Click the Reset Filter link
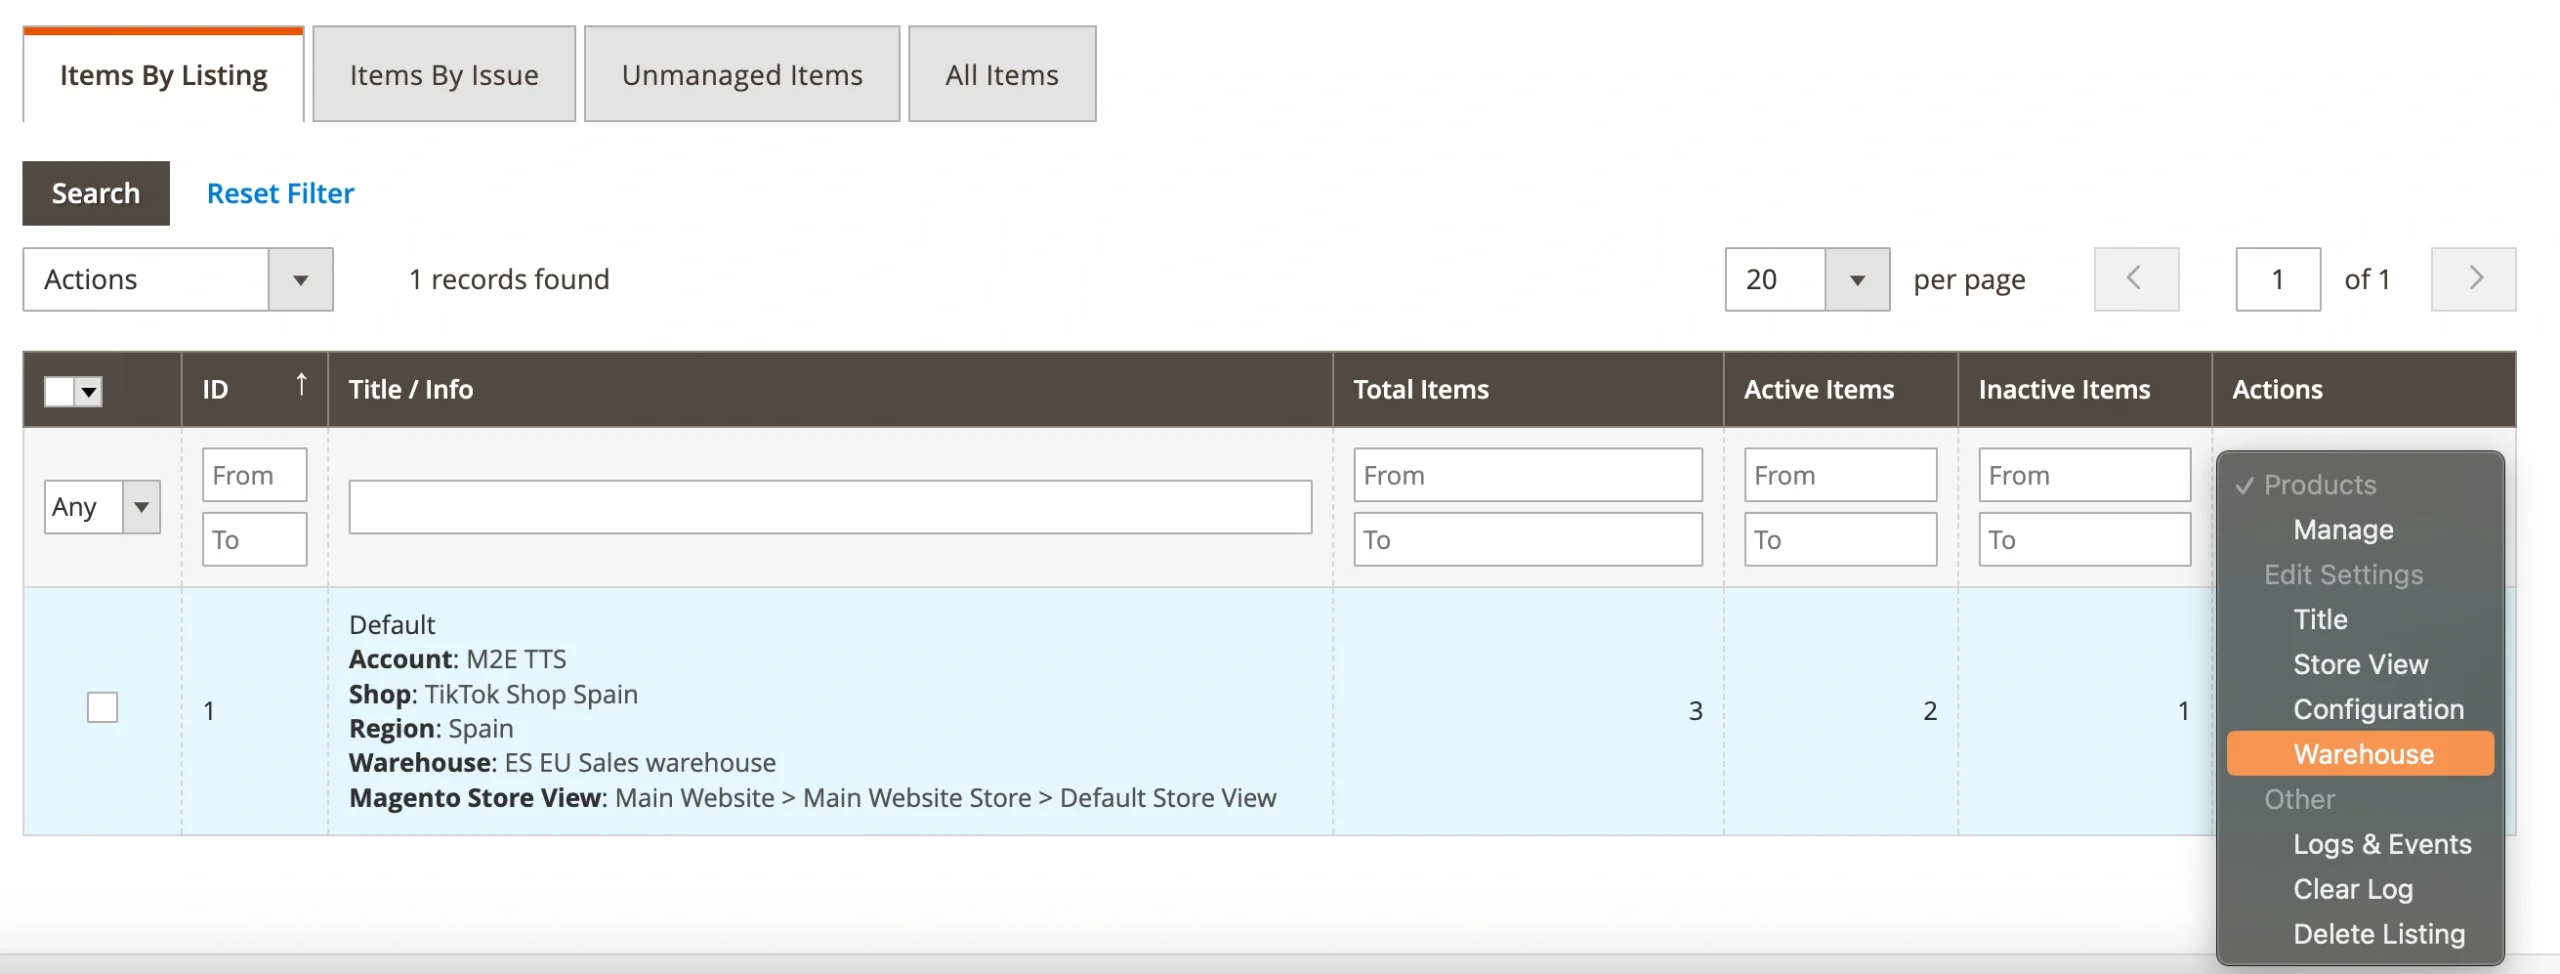Screen dimensions: 2560x974 (280, 193)
